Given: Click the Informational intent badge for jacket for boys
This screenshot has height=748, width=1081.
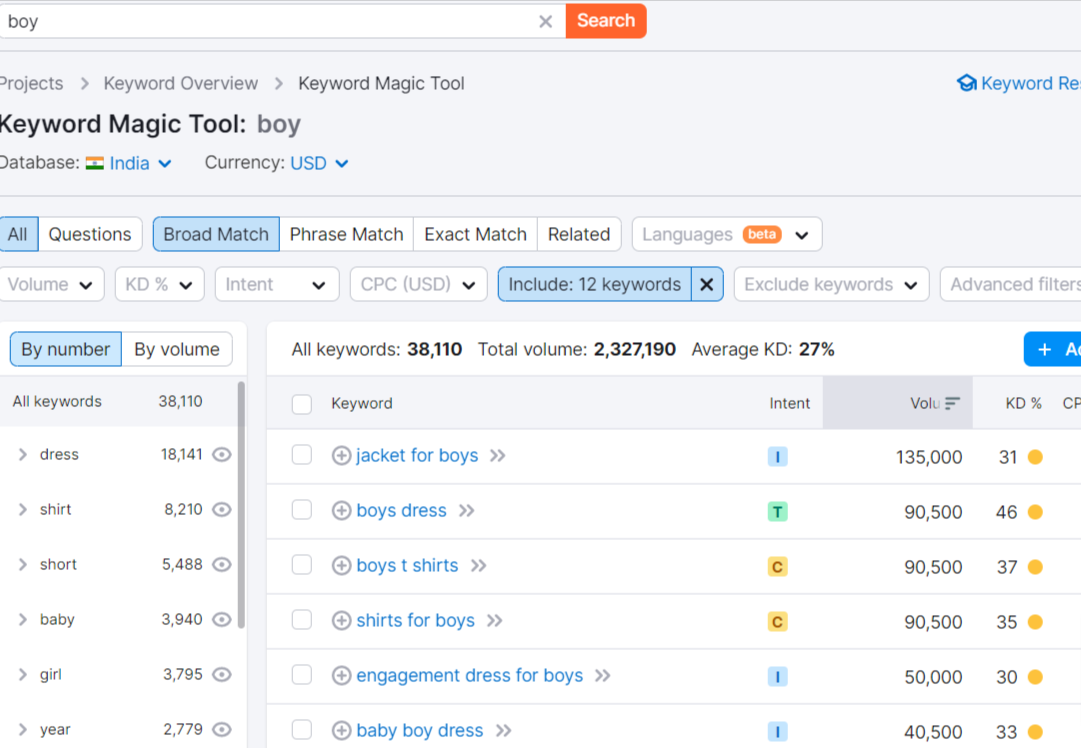Looking at the screenshot, I should 778,456.
